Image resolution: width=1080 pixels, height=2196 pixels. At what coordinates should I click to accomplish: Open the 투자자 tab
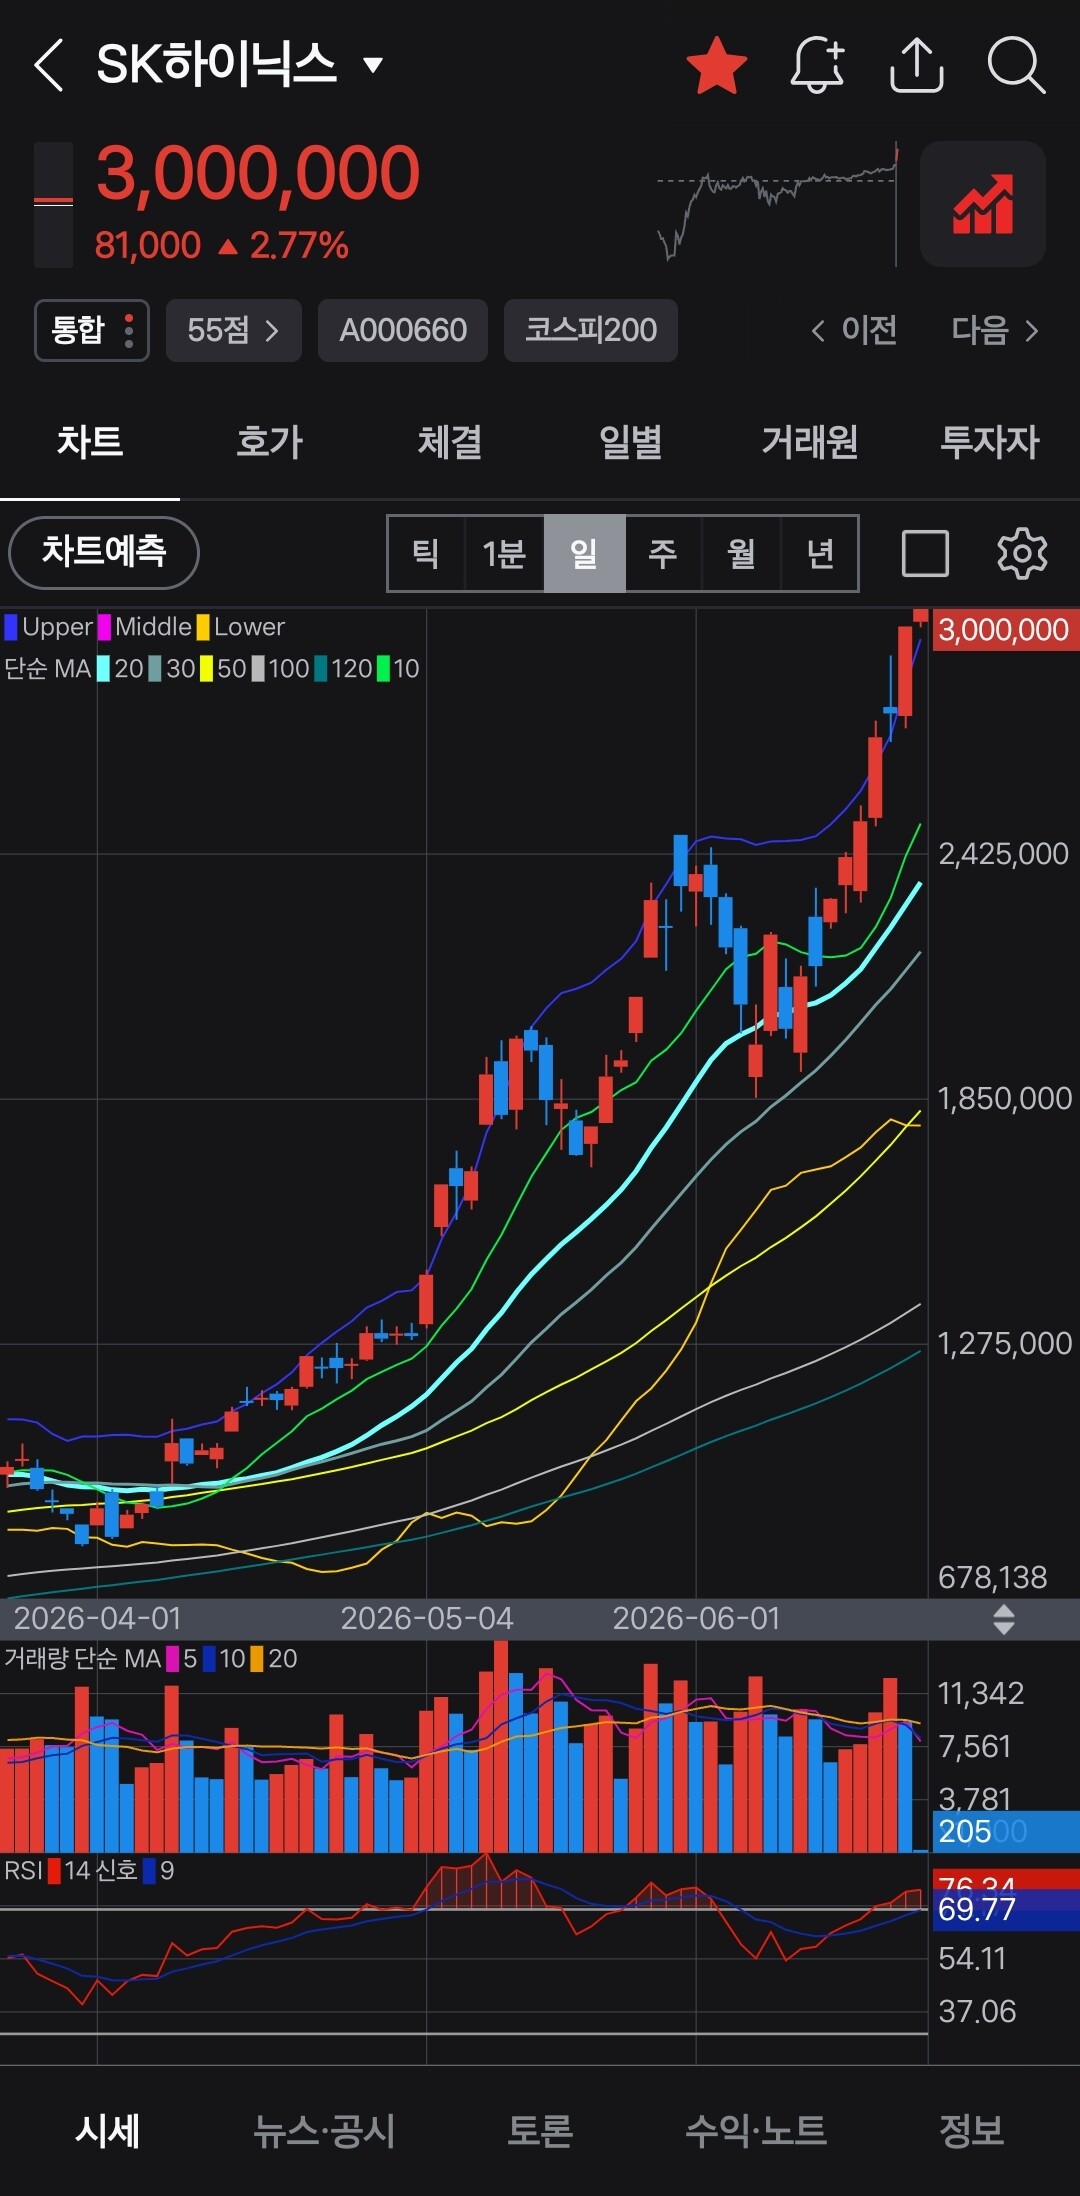coord(990,442)
